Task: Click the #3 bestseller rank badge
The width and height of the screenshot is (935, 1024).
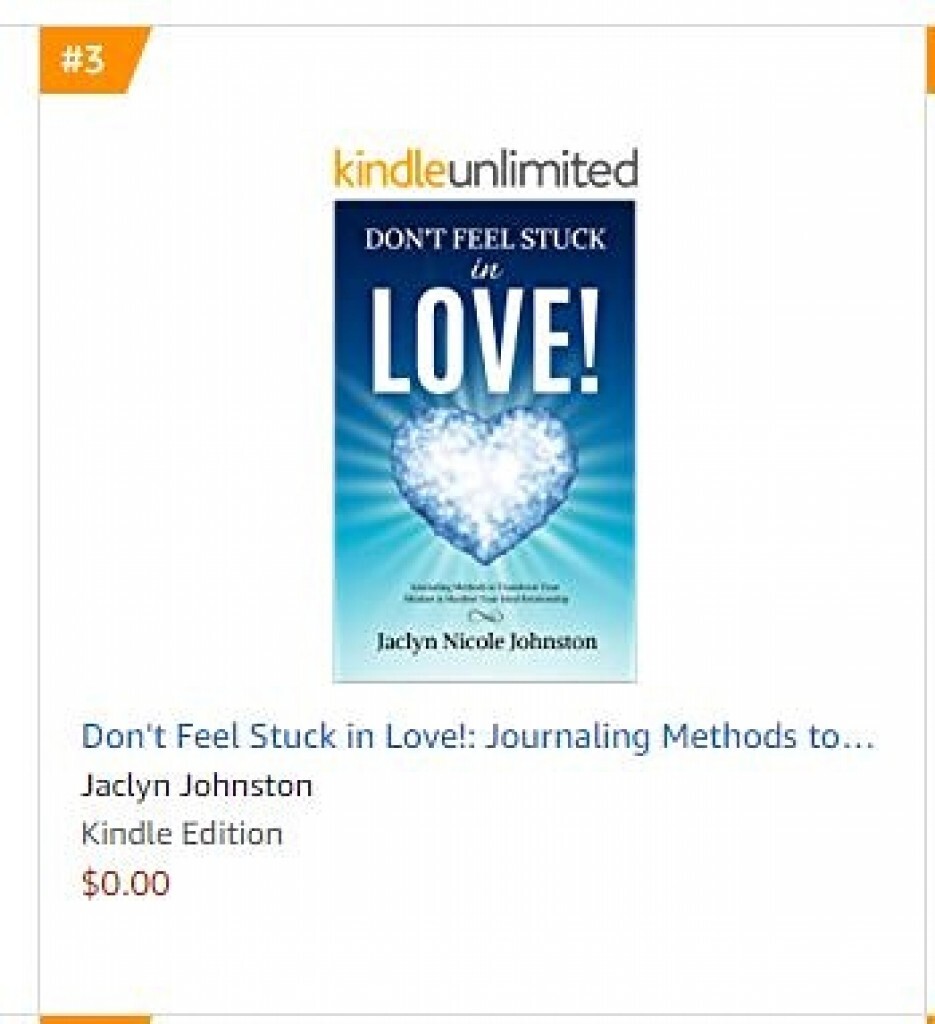Action: (88, 60)
